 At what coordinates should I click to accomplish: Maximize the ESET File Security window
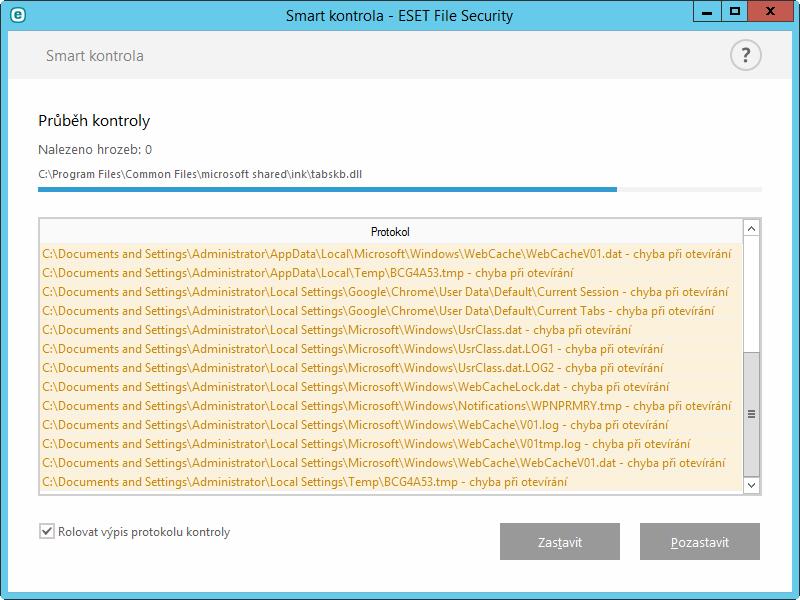pos(734,12)
